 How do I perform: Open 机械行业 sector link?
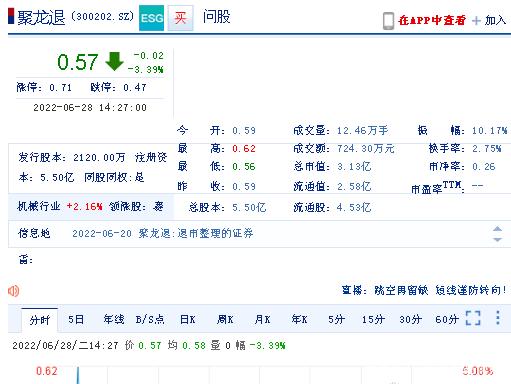point(39,206)
